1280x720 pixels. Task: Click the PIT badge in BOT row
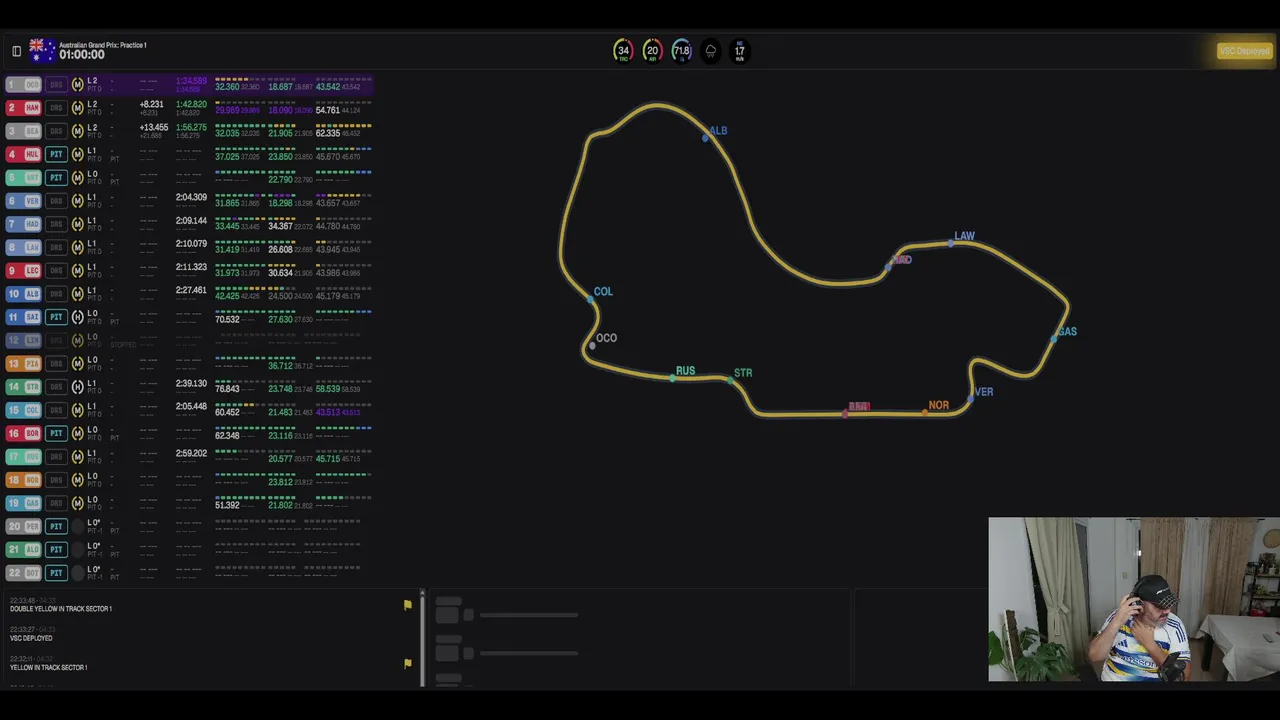coord(56,573)
